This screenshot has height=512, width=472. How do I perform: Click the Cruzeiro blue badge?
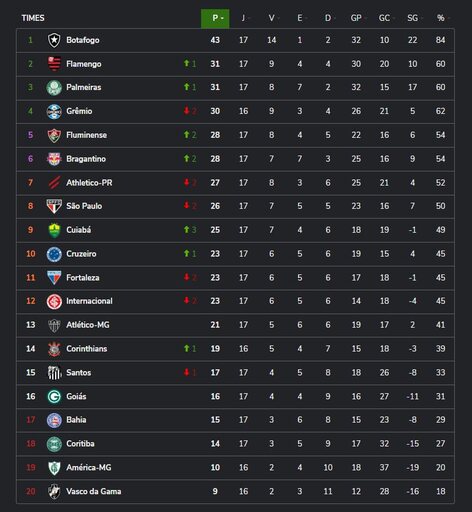pyautogui.click(x=54, y=254)
